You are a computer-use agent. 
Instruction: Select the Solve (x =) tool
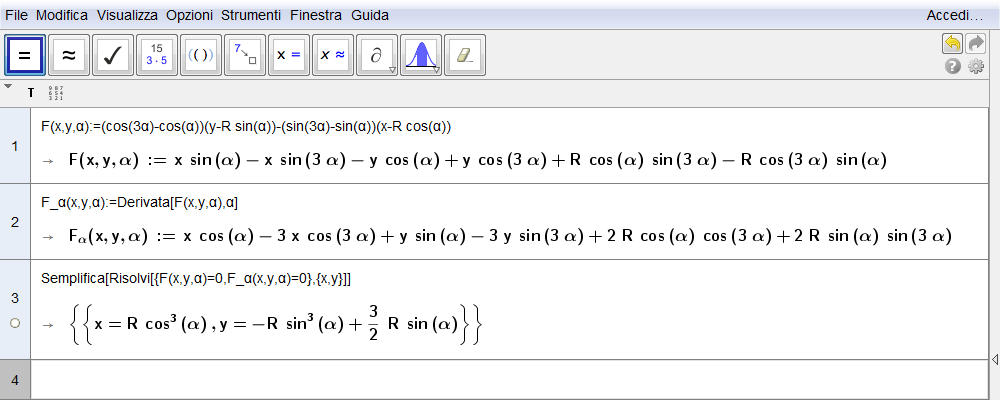(289, 56)
